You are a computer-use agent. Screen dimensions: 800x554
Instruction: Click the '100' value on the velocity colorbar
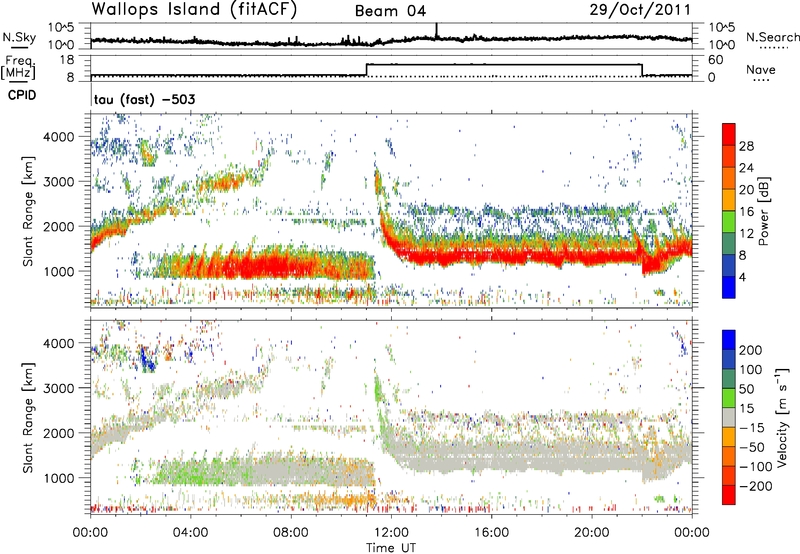tap(751, 370)
